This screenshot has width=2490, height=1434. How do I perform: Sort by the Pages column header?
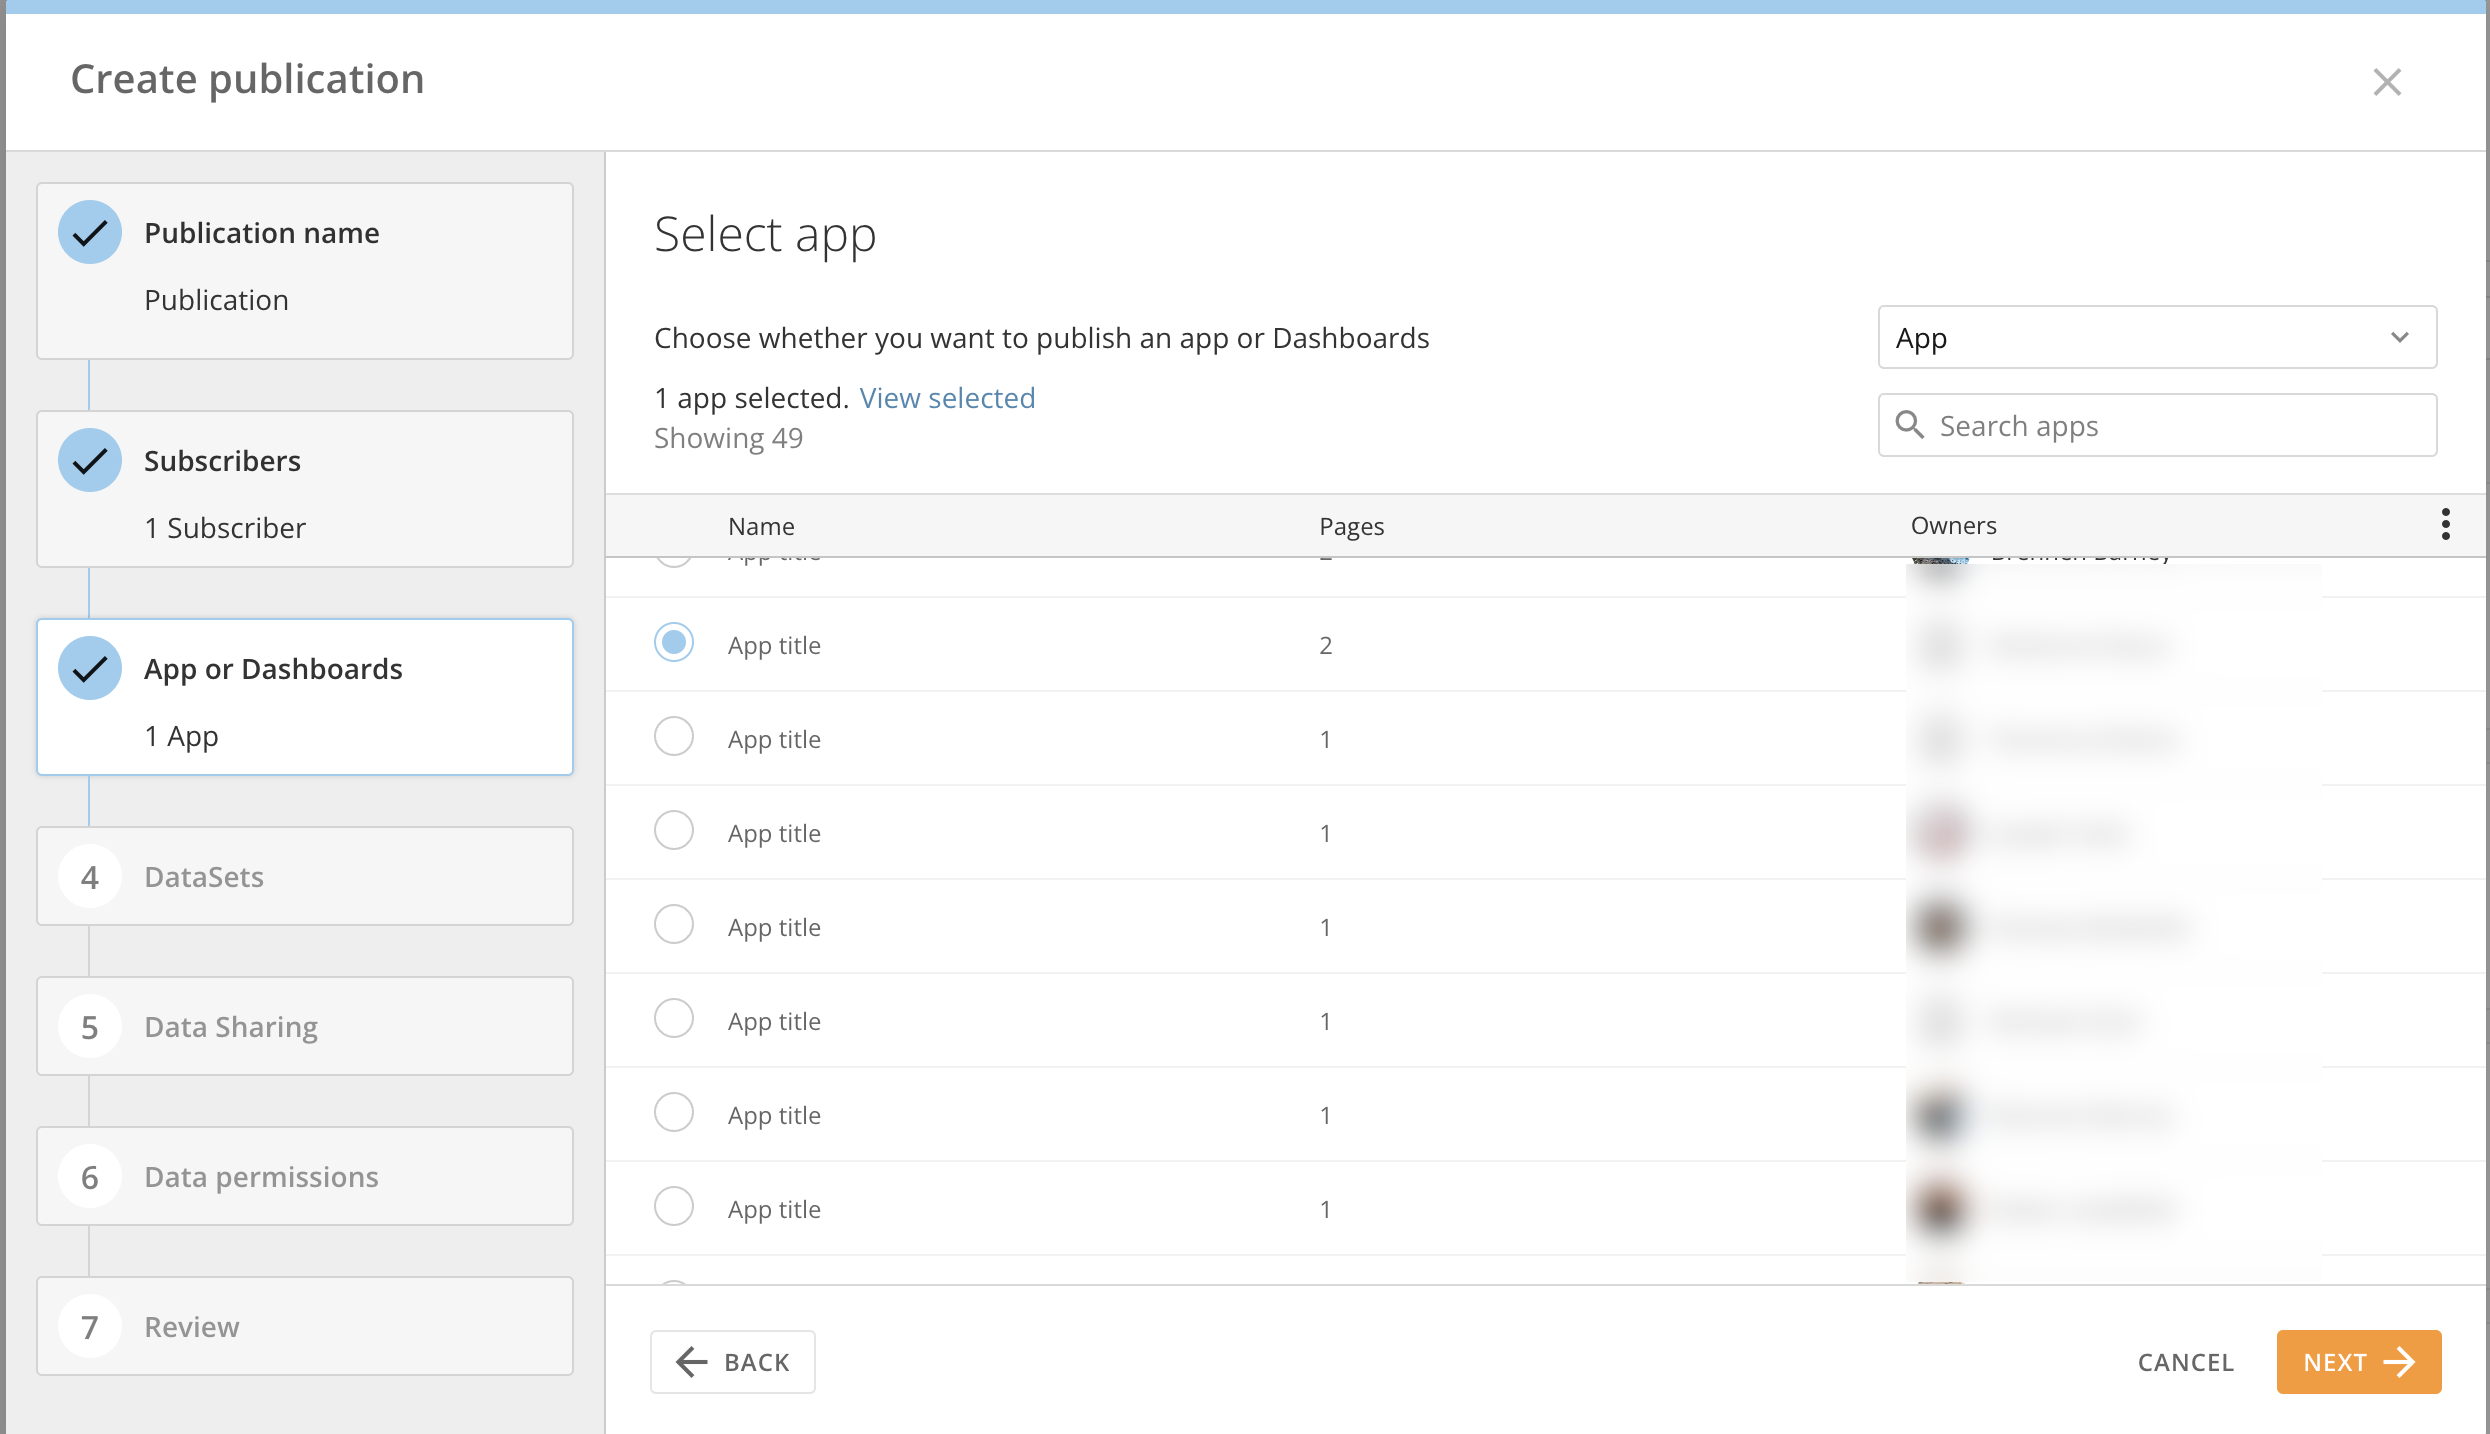(1351, 526)
